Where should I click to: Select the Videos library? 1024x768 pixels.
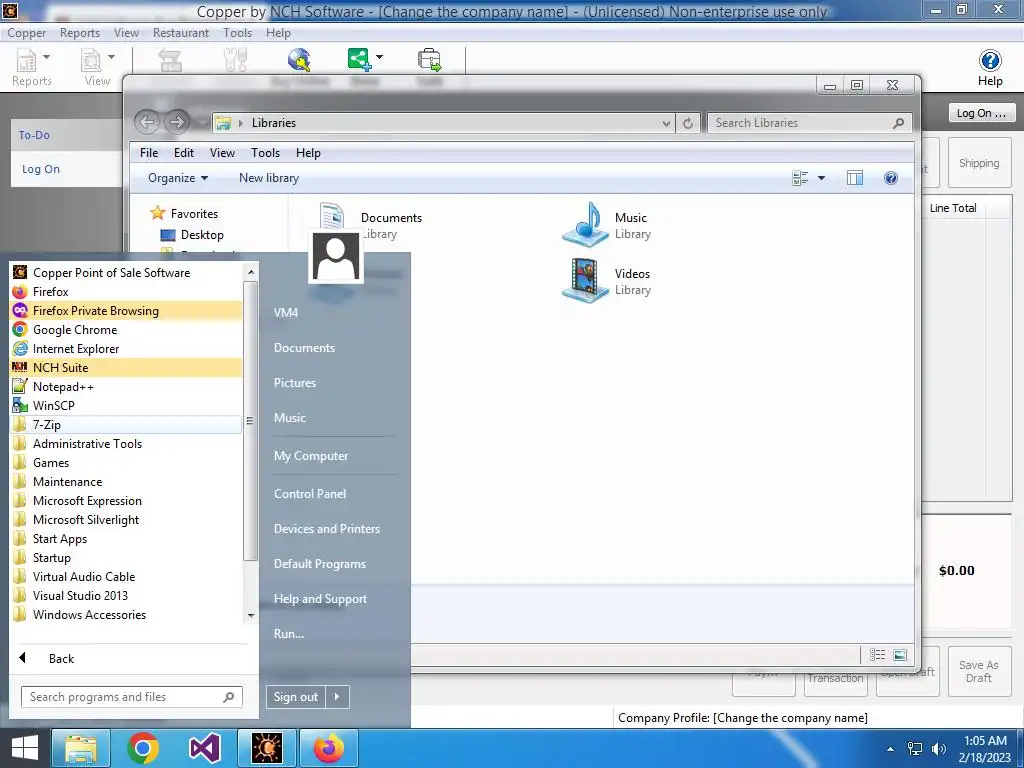(x=607, y=281)
